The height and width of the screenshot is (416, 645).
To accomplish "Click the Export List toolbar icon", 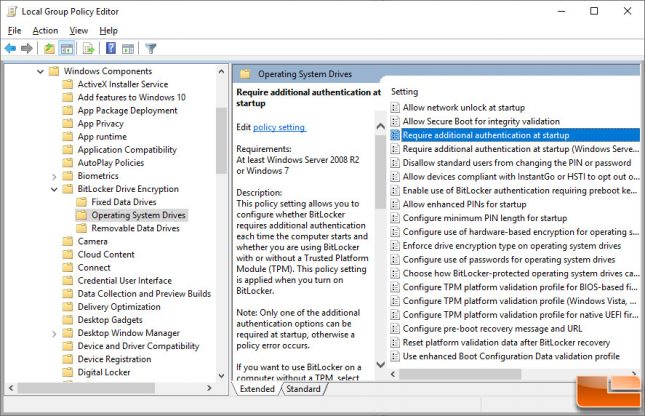I will click(88, 49).
